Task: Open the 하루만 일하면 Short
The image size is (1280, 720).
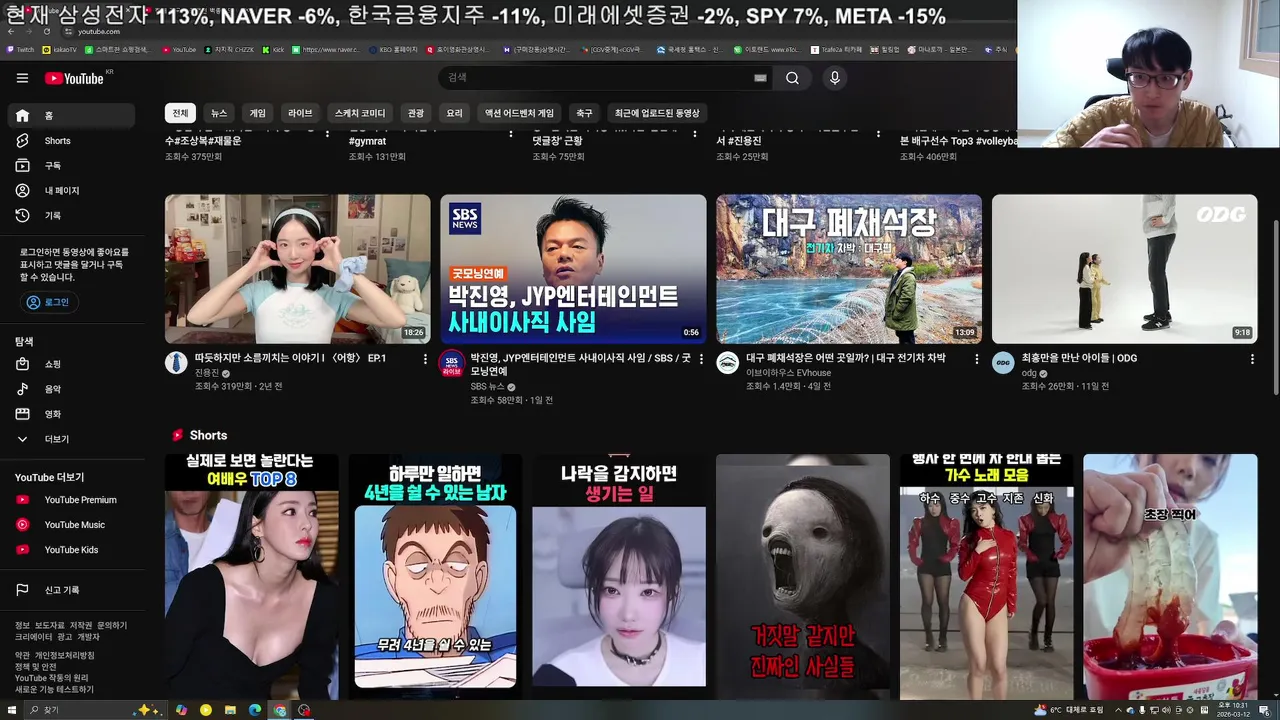Action: (x=435, y=577)
